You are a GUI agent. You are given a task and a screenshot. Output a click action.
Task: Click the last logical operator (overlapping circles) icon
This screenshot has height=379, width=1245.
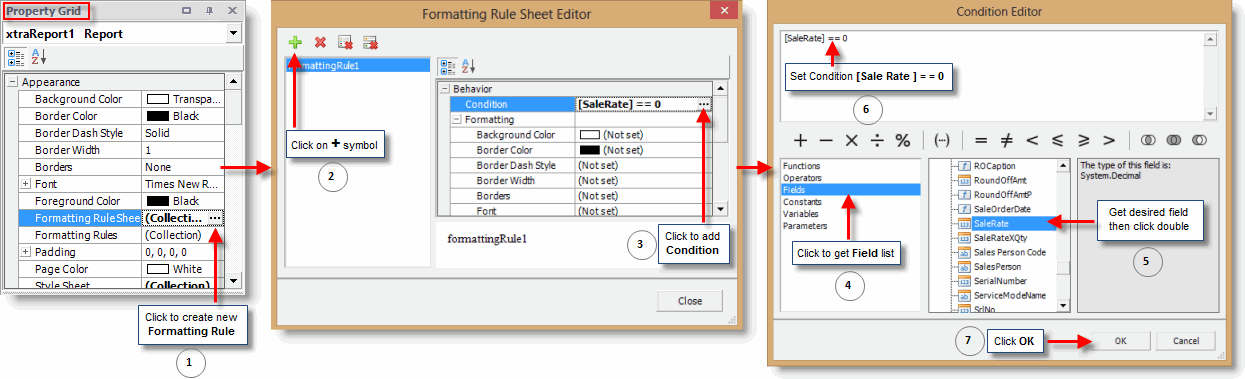[x=1199, y=139]
